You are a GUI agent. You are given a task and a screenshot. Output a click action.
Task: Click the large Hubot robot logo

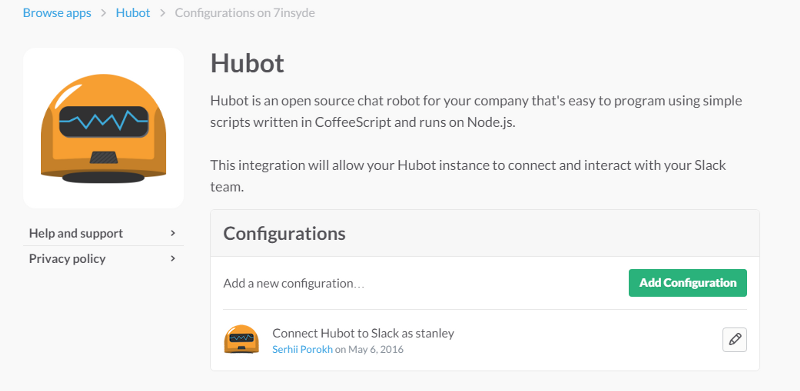point(104,128)
